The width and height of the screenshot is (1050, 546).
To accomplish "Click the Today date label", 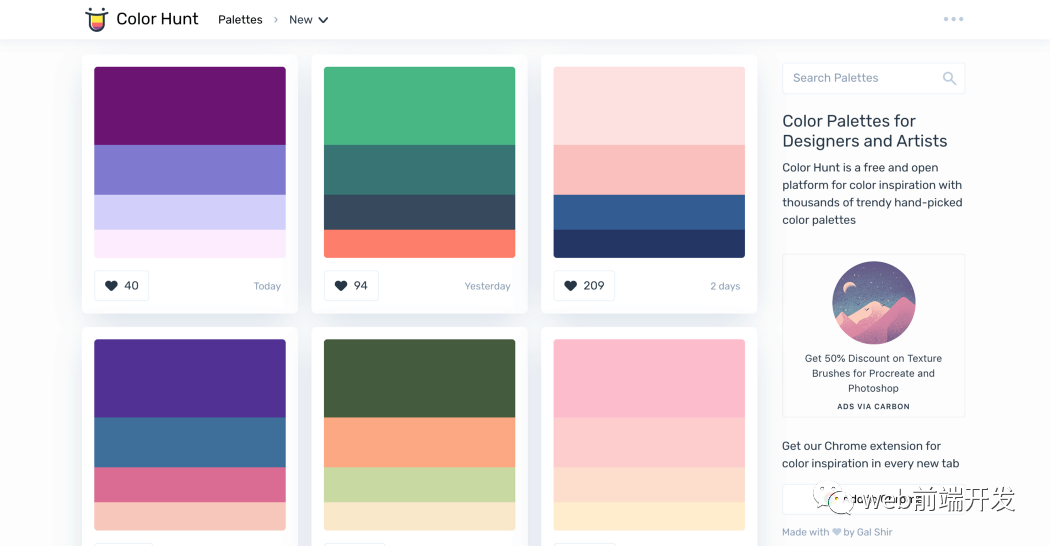I will click(x=267, y=286).
